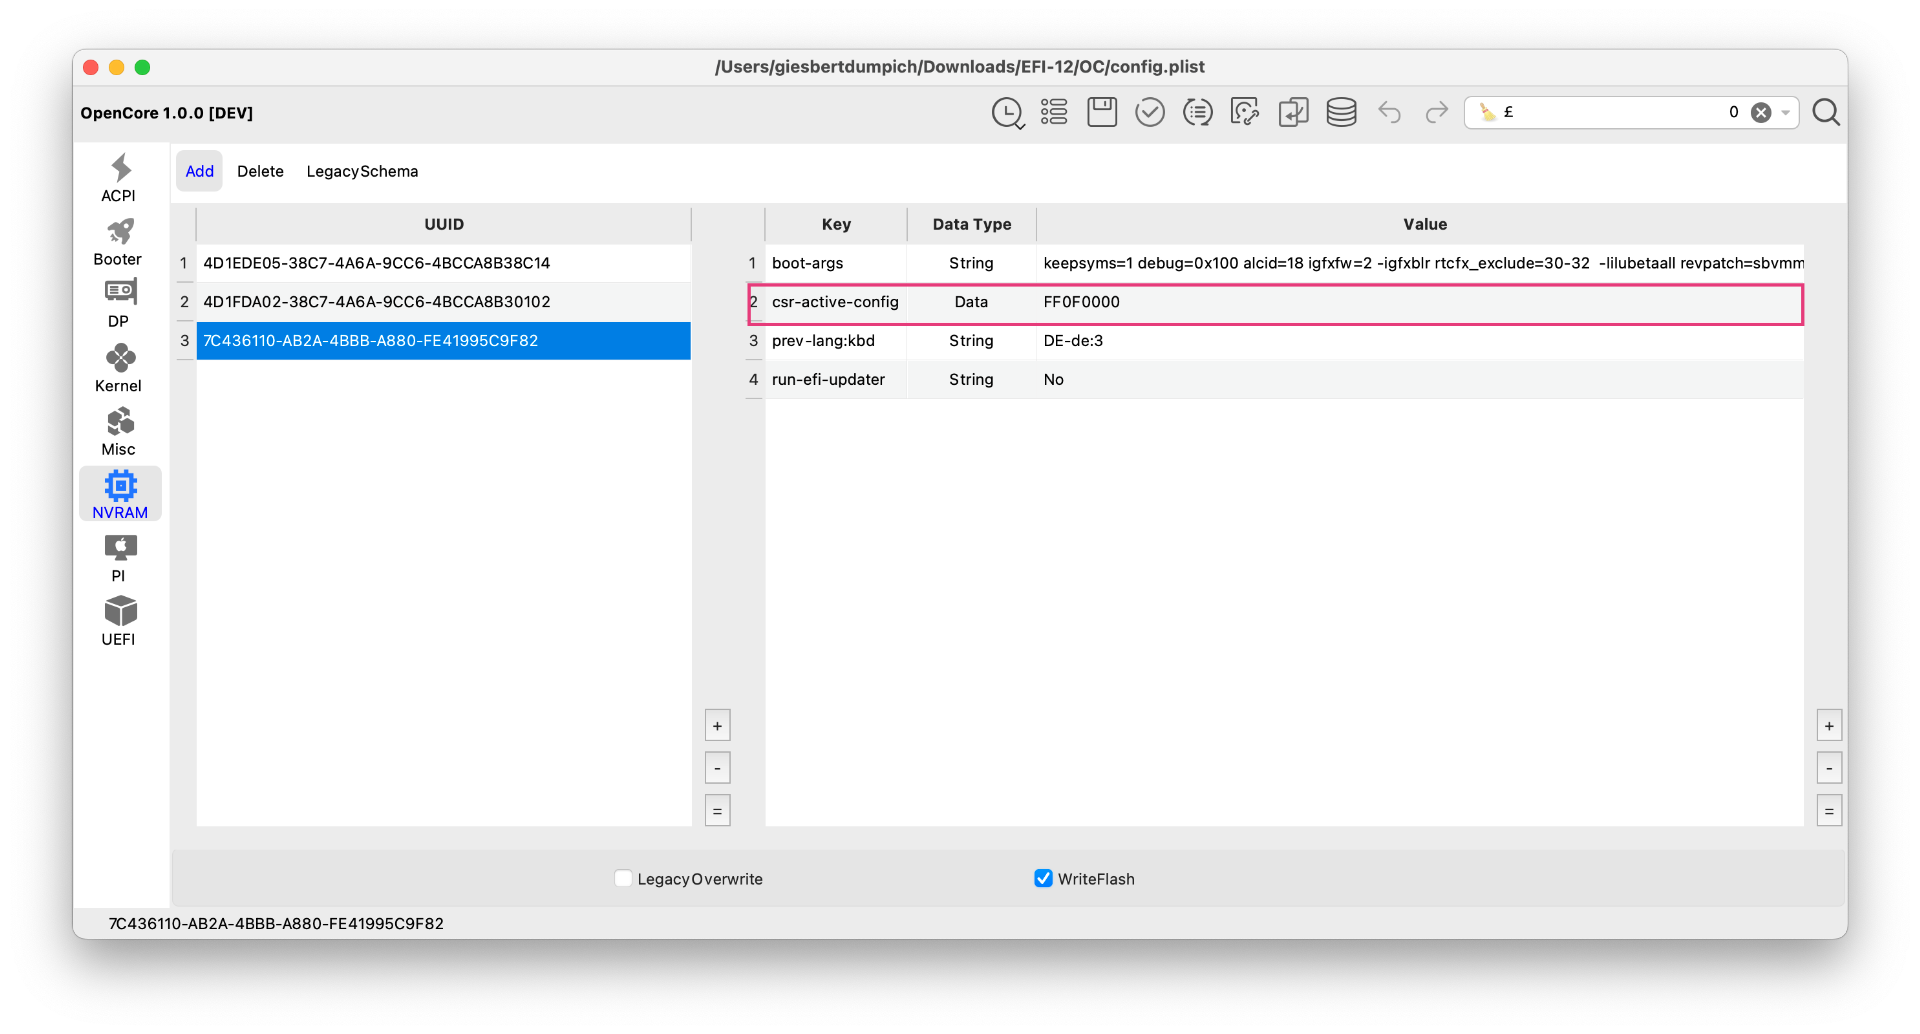Enable the LegacyOverwrite checkbox
Image resolution: width=1920 pixels, height=1034 pixels.
pos(623,878)
